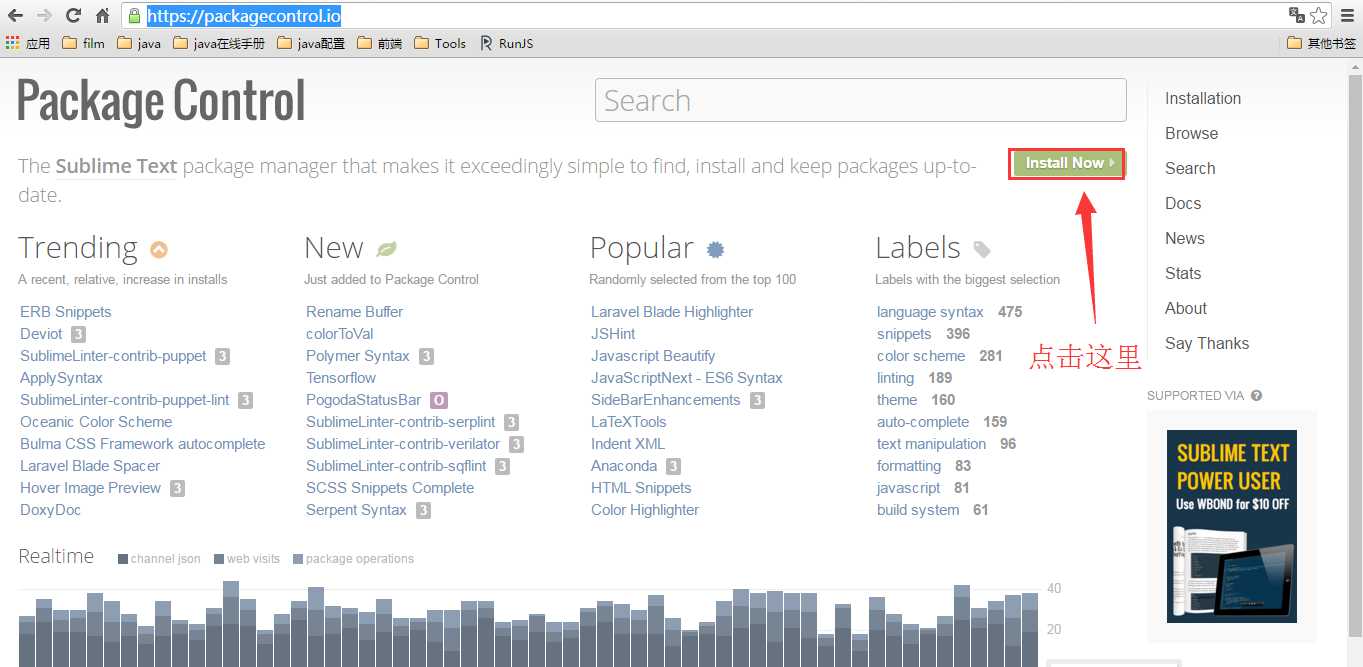The width and height of the screenshot is (1363, 667).
Task: Open Stats in the side menu
Action: click(1183, 273)
